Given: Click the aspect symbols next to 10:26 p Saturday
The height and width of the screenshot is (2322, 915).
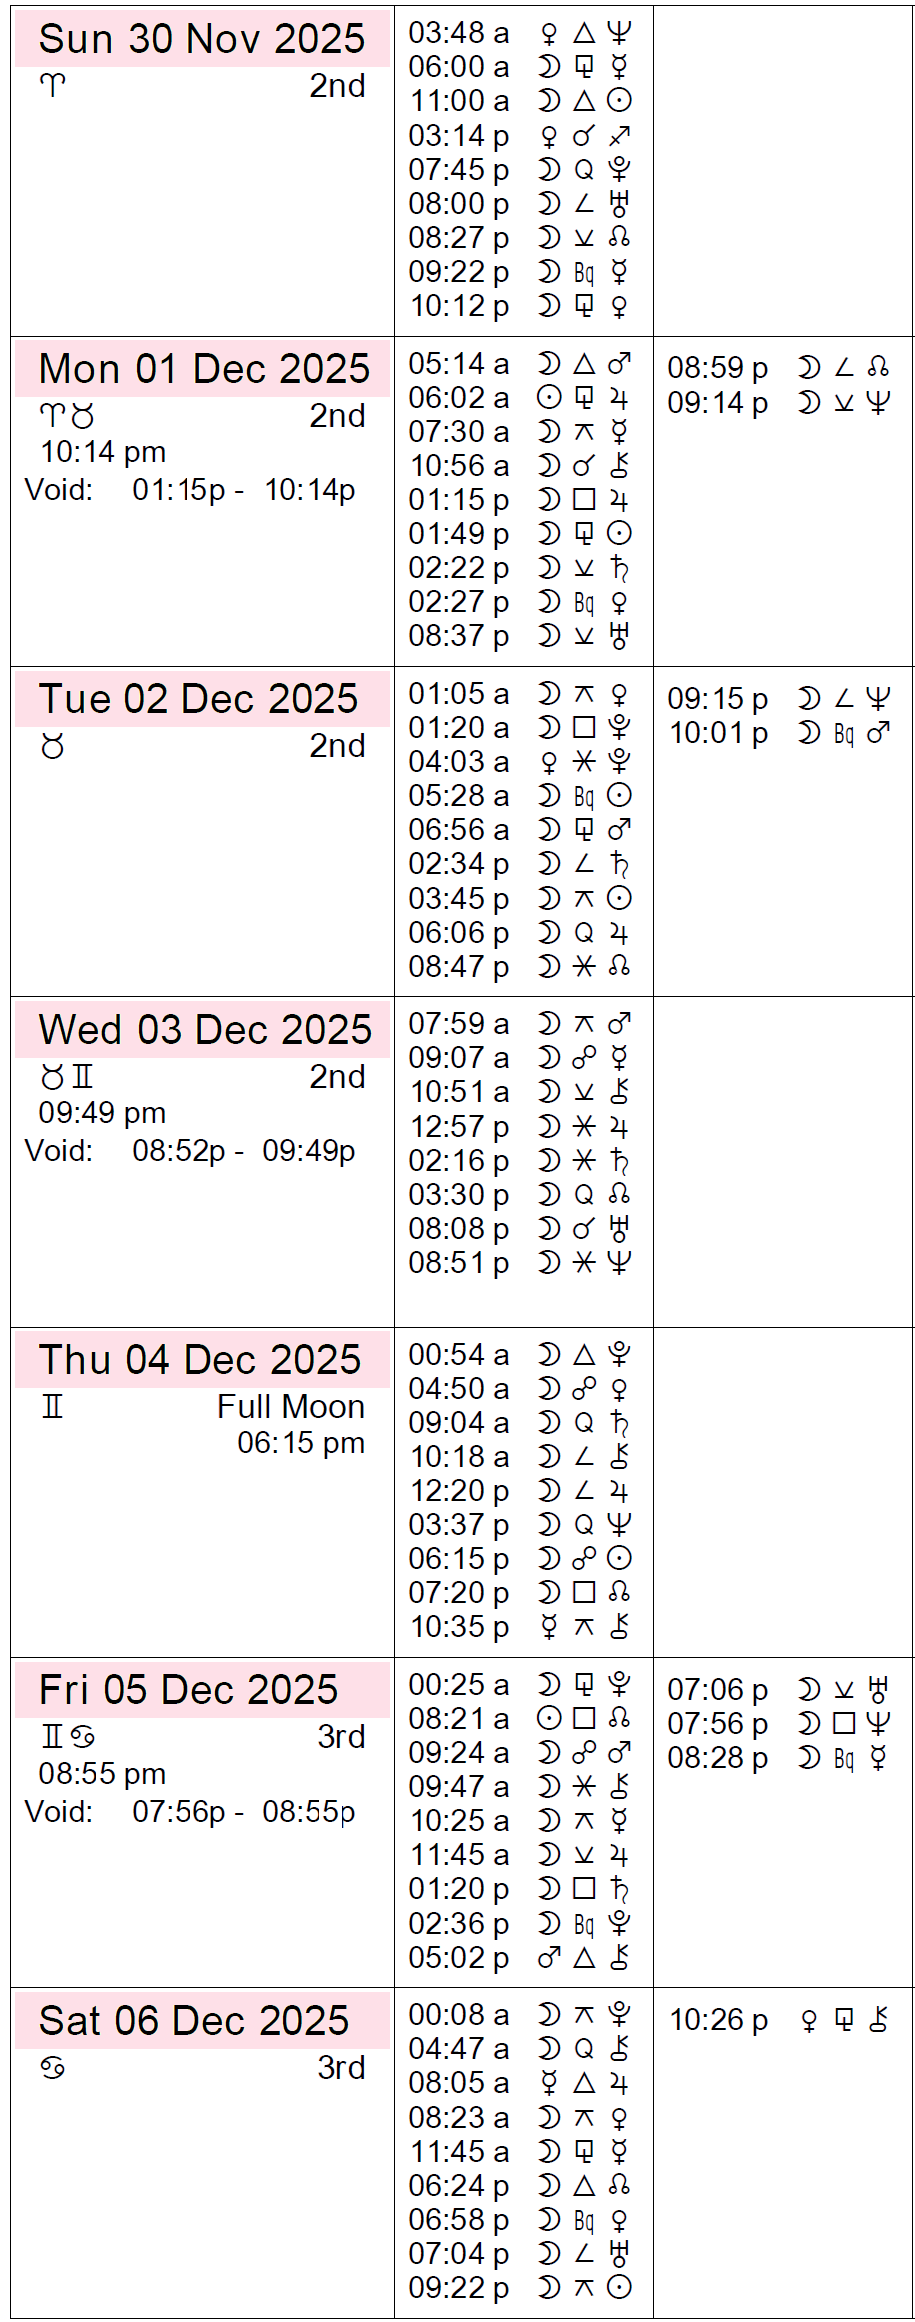Looking at the screenshot, I should click(845, 2021).
